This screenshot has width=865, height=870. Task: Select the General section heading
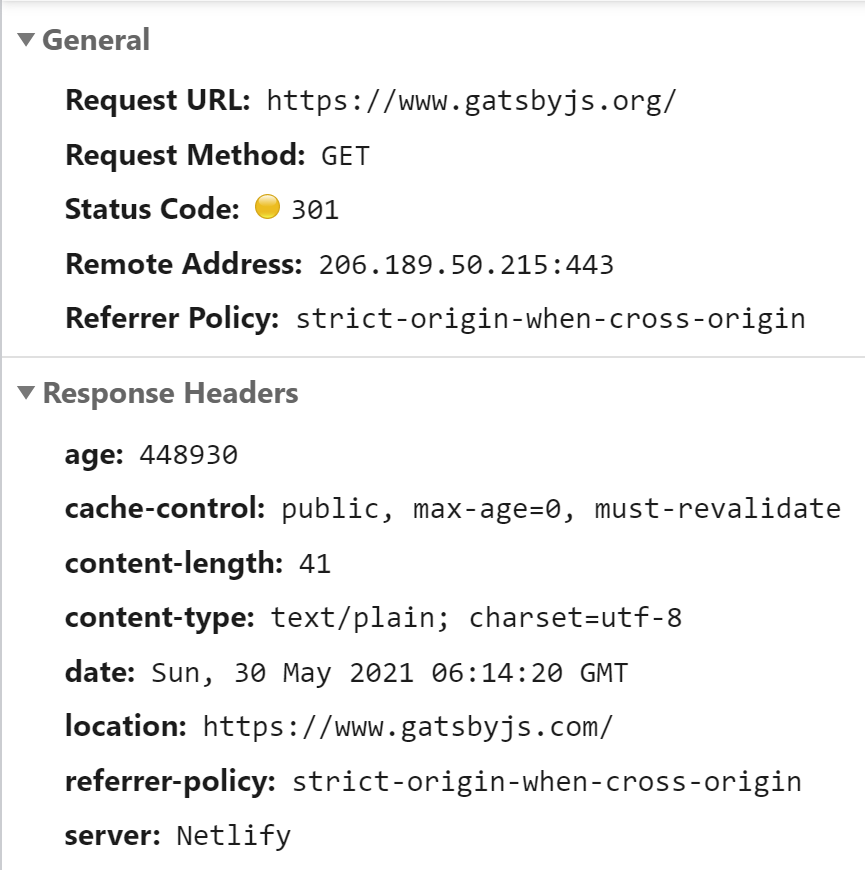[x=96, y=40]
